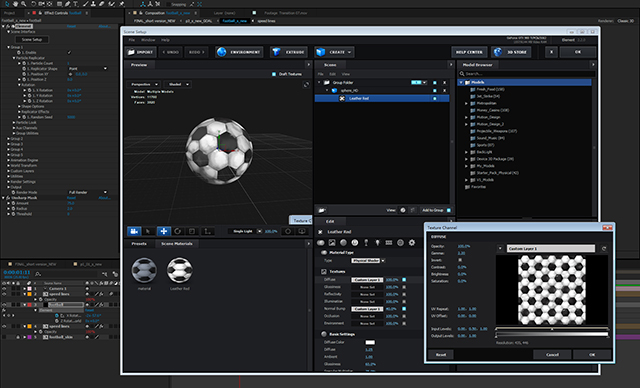Screen dimensions: 640x388
Task: Select the Puppet Pin tool in After Effects toolbar
Action: coord(122,4)
